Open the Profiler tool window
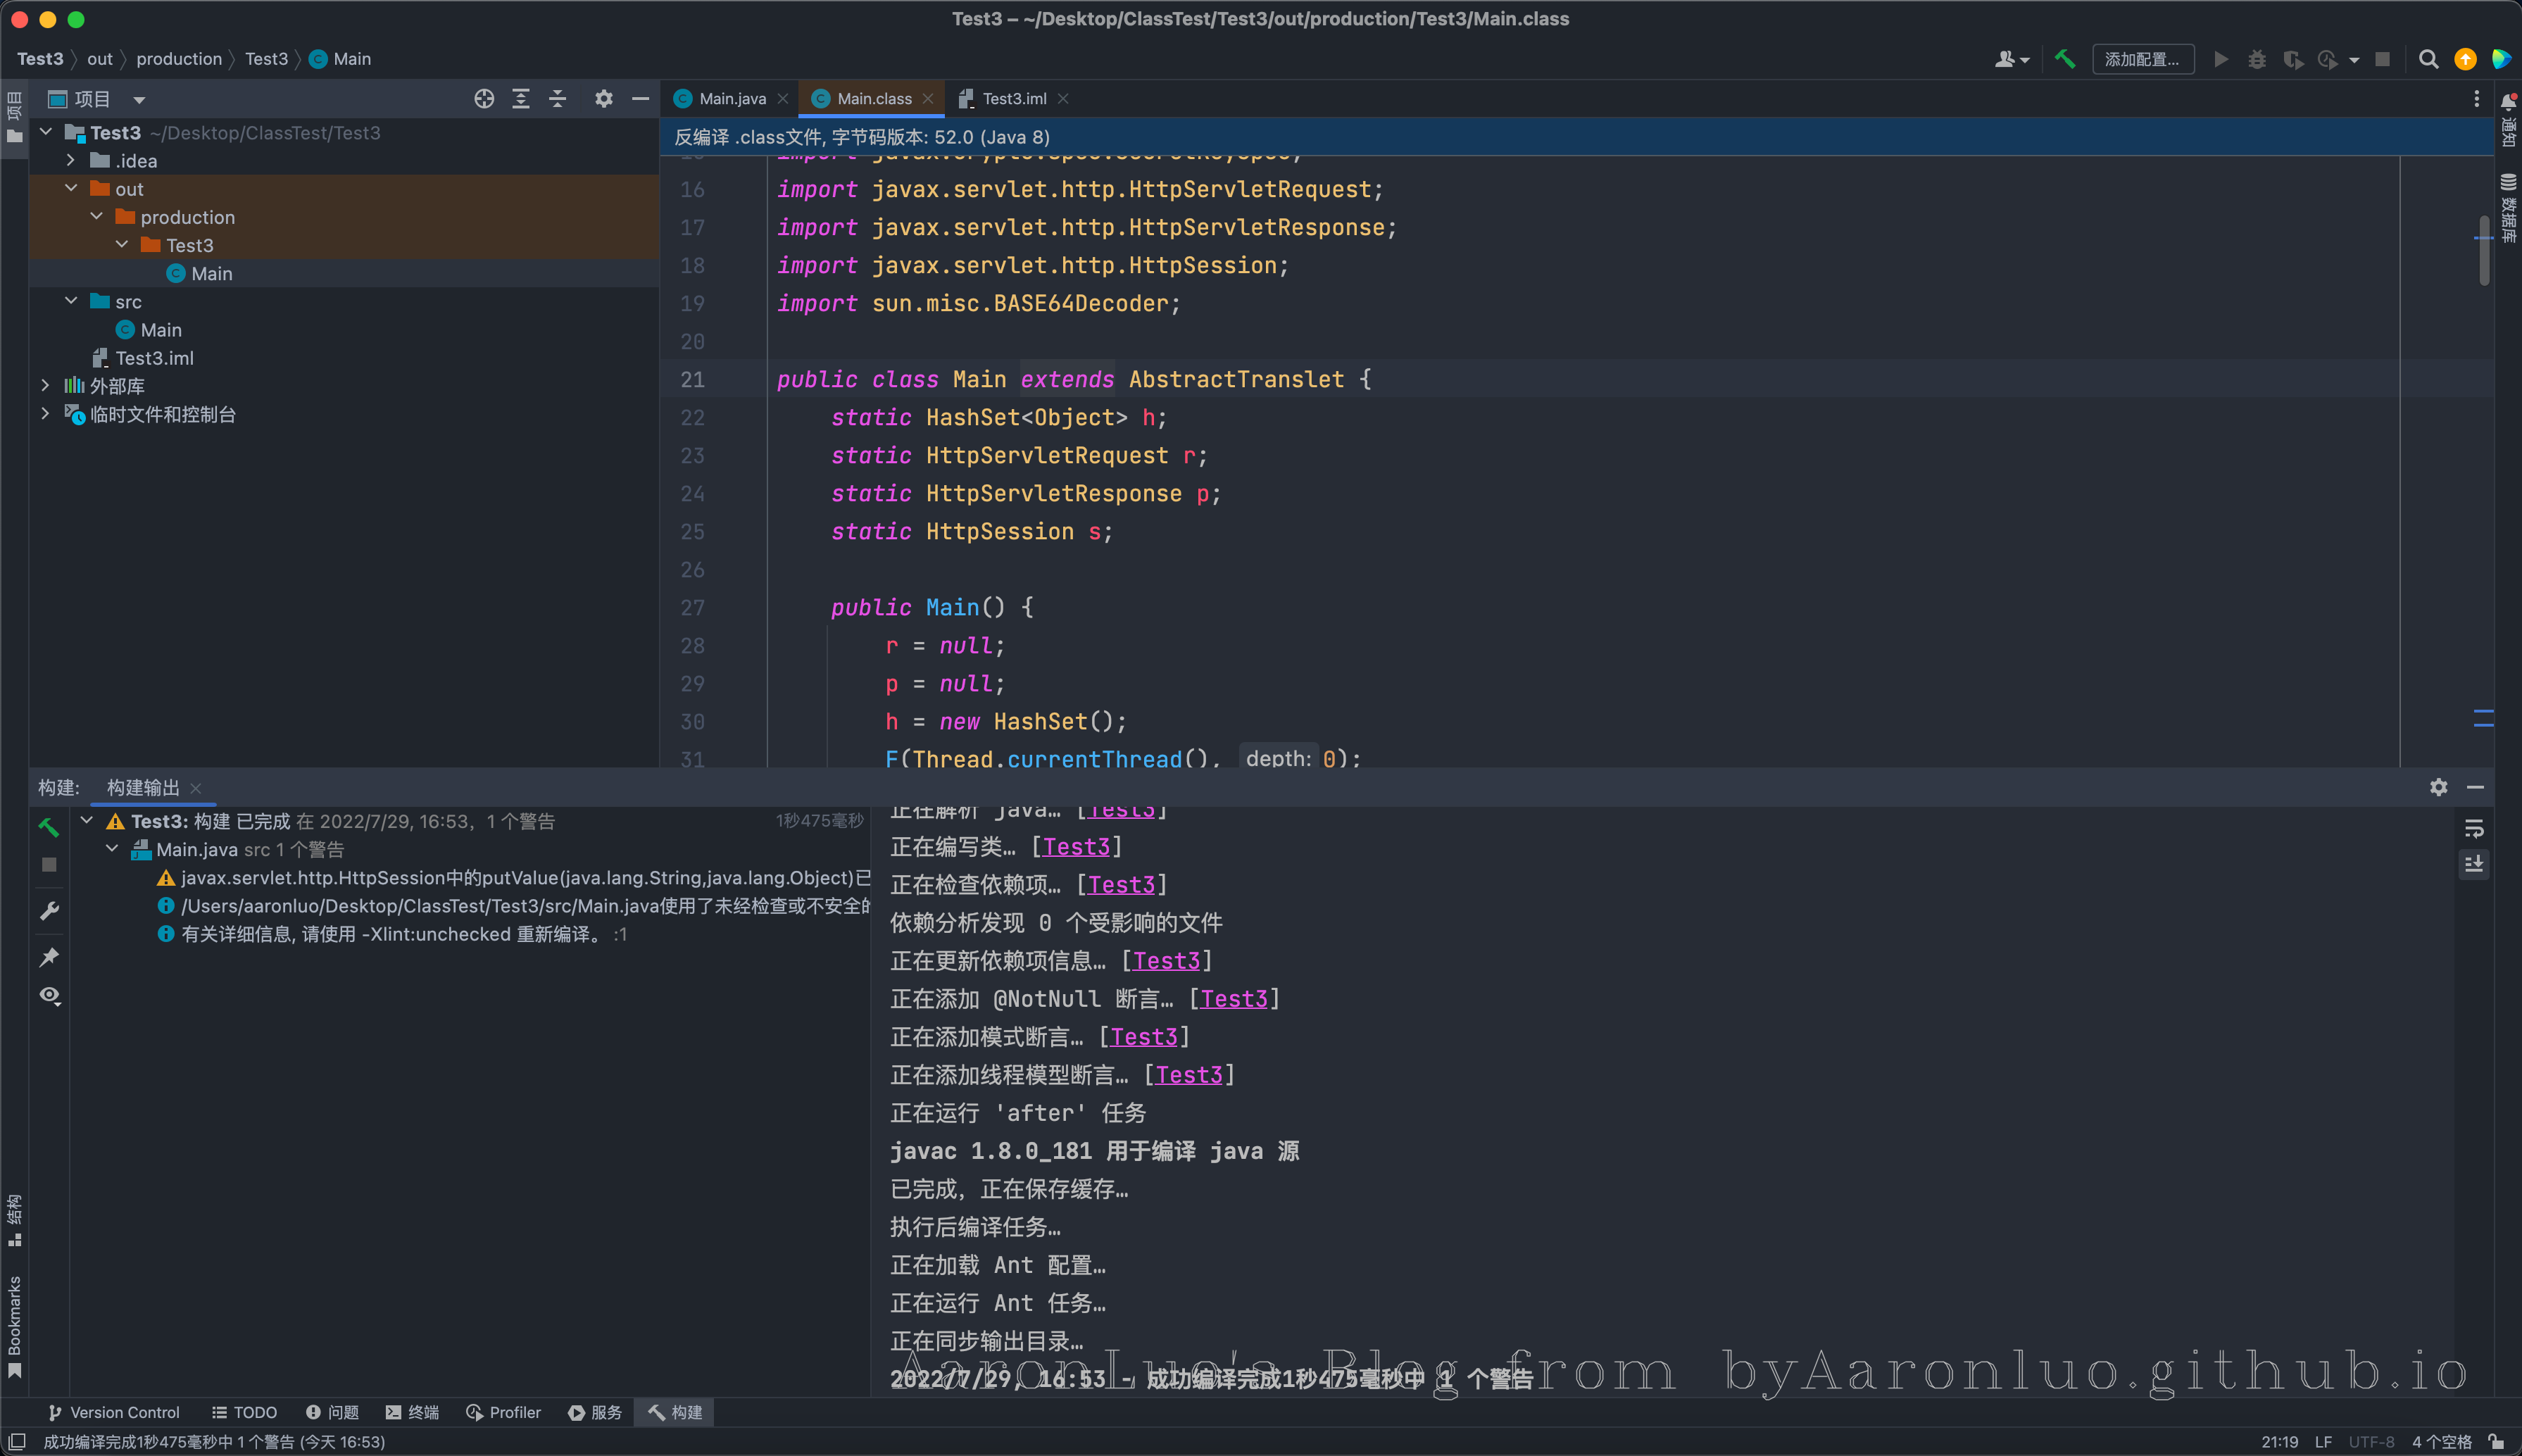This screenshot has height=1456, width=2522. tap(503, 1412)
